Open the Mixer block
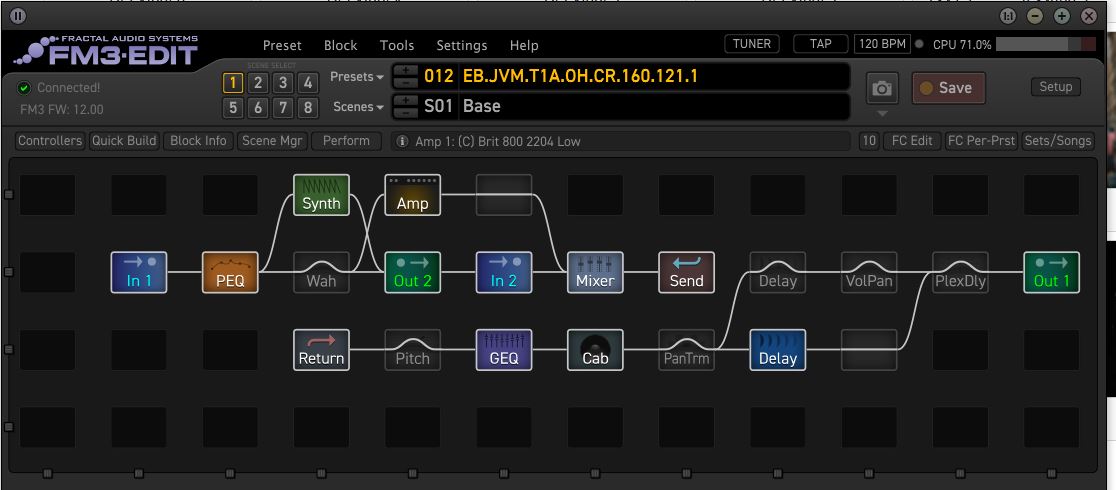The width and height of the screenshot is (1116, 490). point(595,272)
